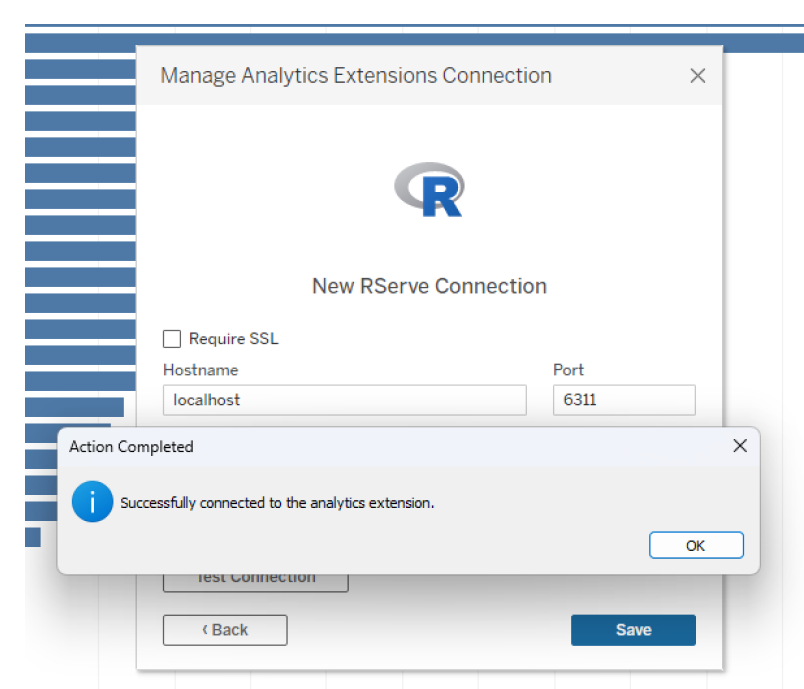This screenshot has height=689, width=804.
Task: Close the Manage Analytics Extensions Connection dialog
Action: point(697,76)
